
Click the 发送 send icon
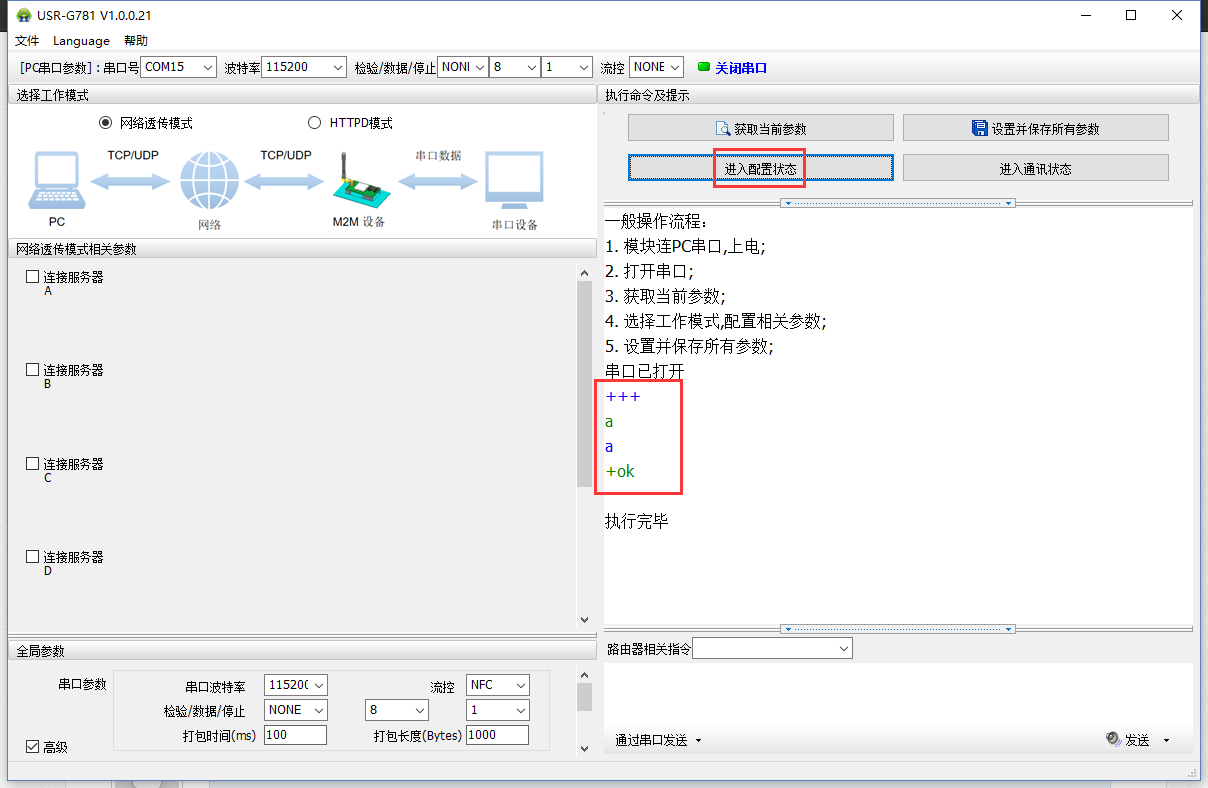tap(1114, 739)
